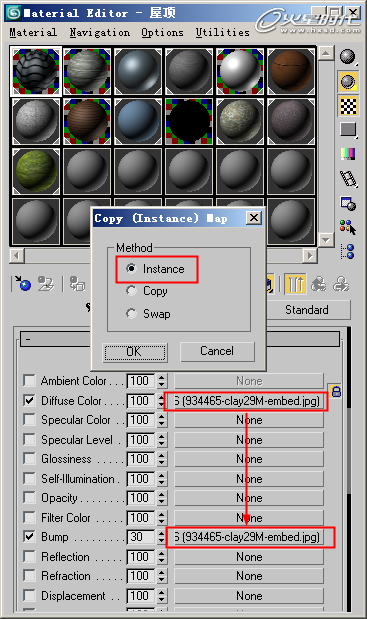Enable the Refraction map checkbox
This screenshot has width=367, height=619.
click(x=29, y=576)
